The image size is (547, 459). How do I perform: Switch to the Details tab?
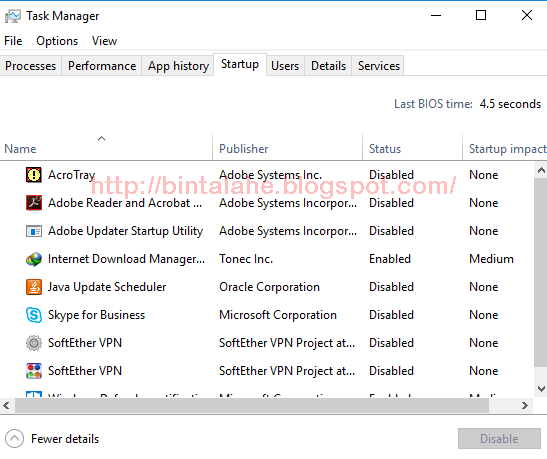(x=328, y=66)
